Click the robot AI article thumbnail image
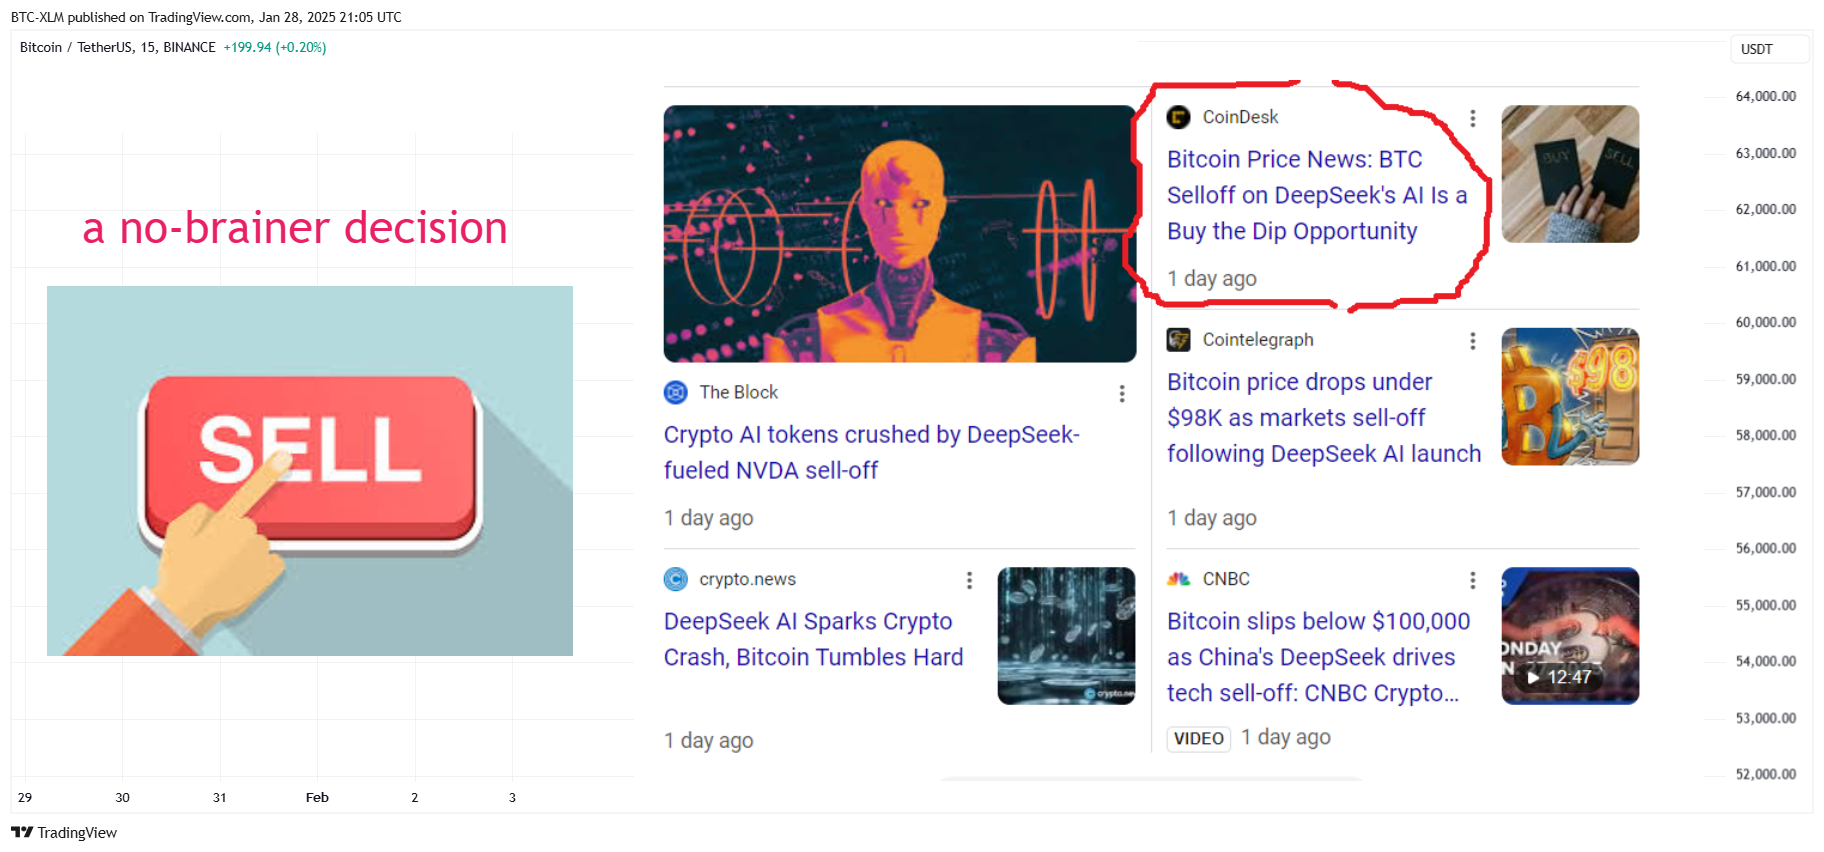The width and height of the screenshot is (1824, 852). point(899,234)
